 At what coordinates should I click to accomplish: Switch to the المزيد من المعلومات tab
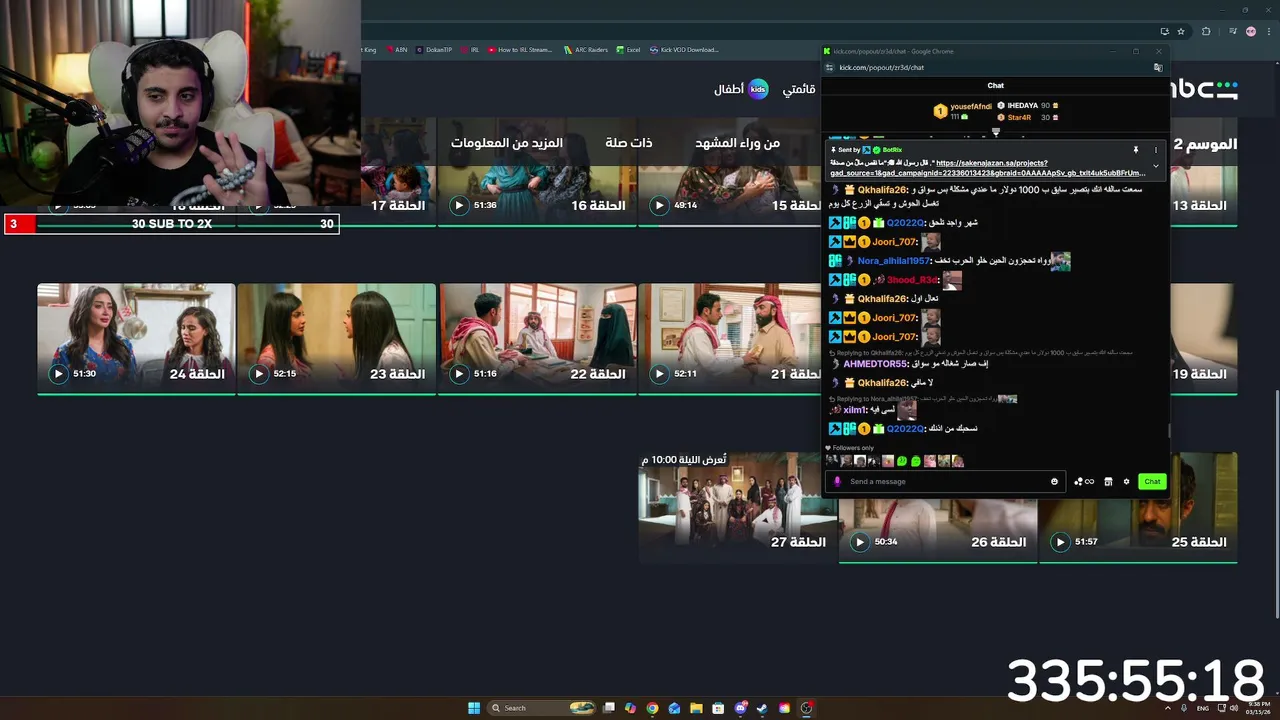(507, 143)
